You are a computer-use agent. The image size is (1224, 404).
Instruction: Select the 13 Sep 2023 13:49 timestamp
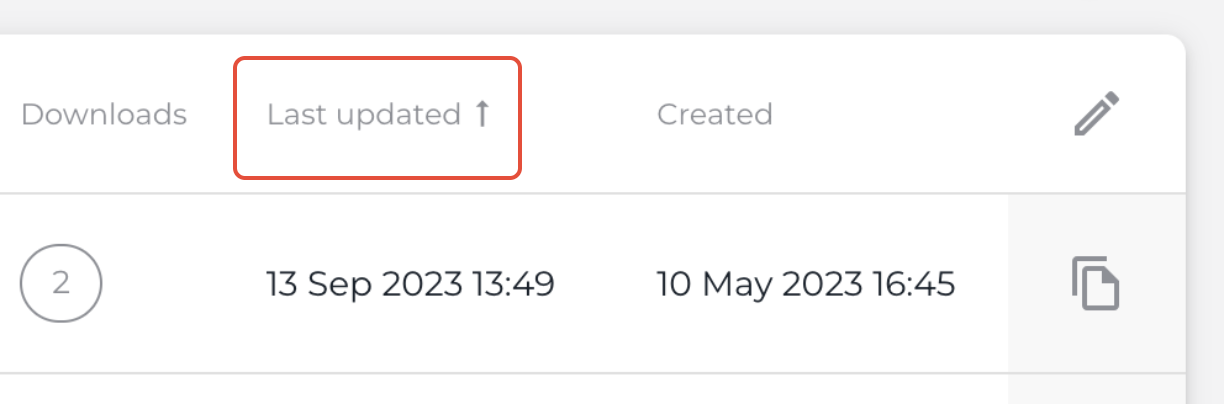coord(410,285)
